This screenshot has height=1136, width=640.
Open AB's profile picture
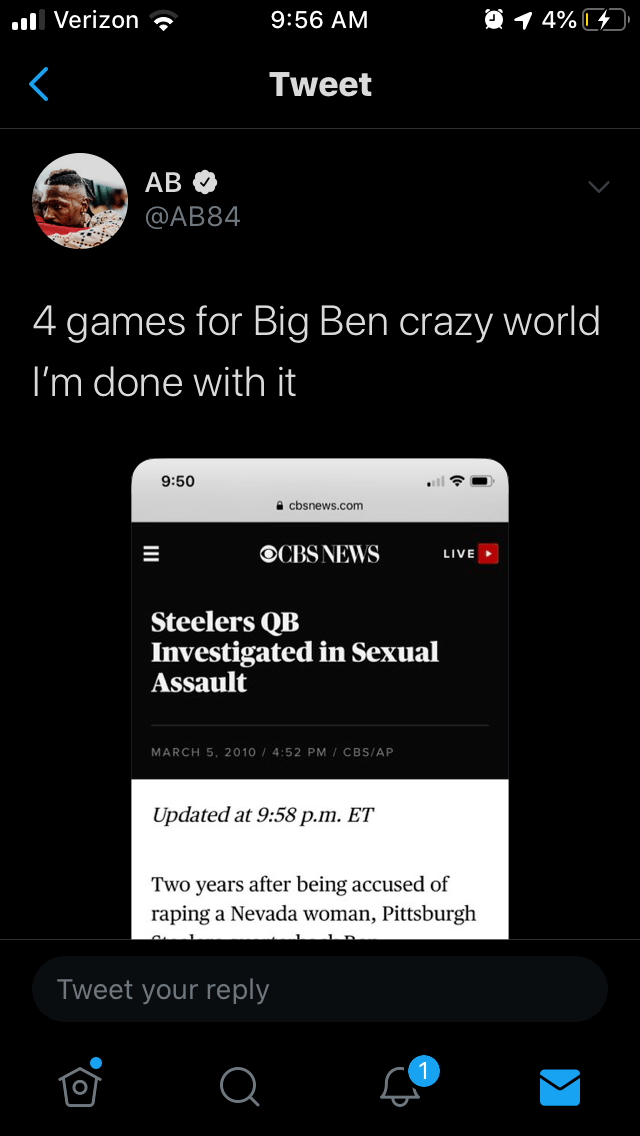80,201
